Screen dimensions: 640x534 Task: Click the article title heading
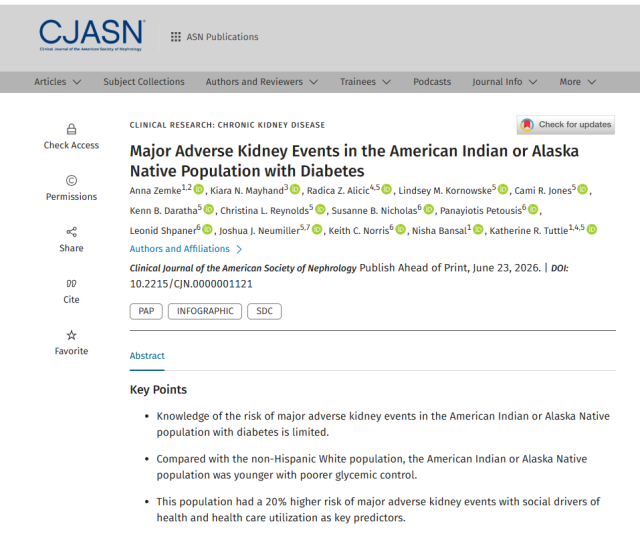pyautogui.click(x=354, y=161)
